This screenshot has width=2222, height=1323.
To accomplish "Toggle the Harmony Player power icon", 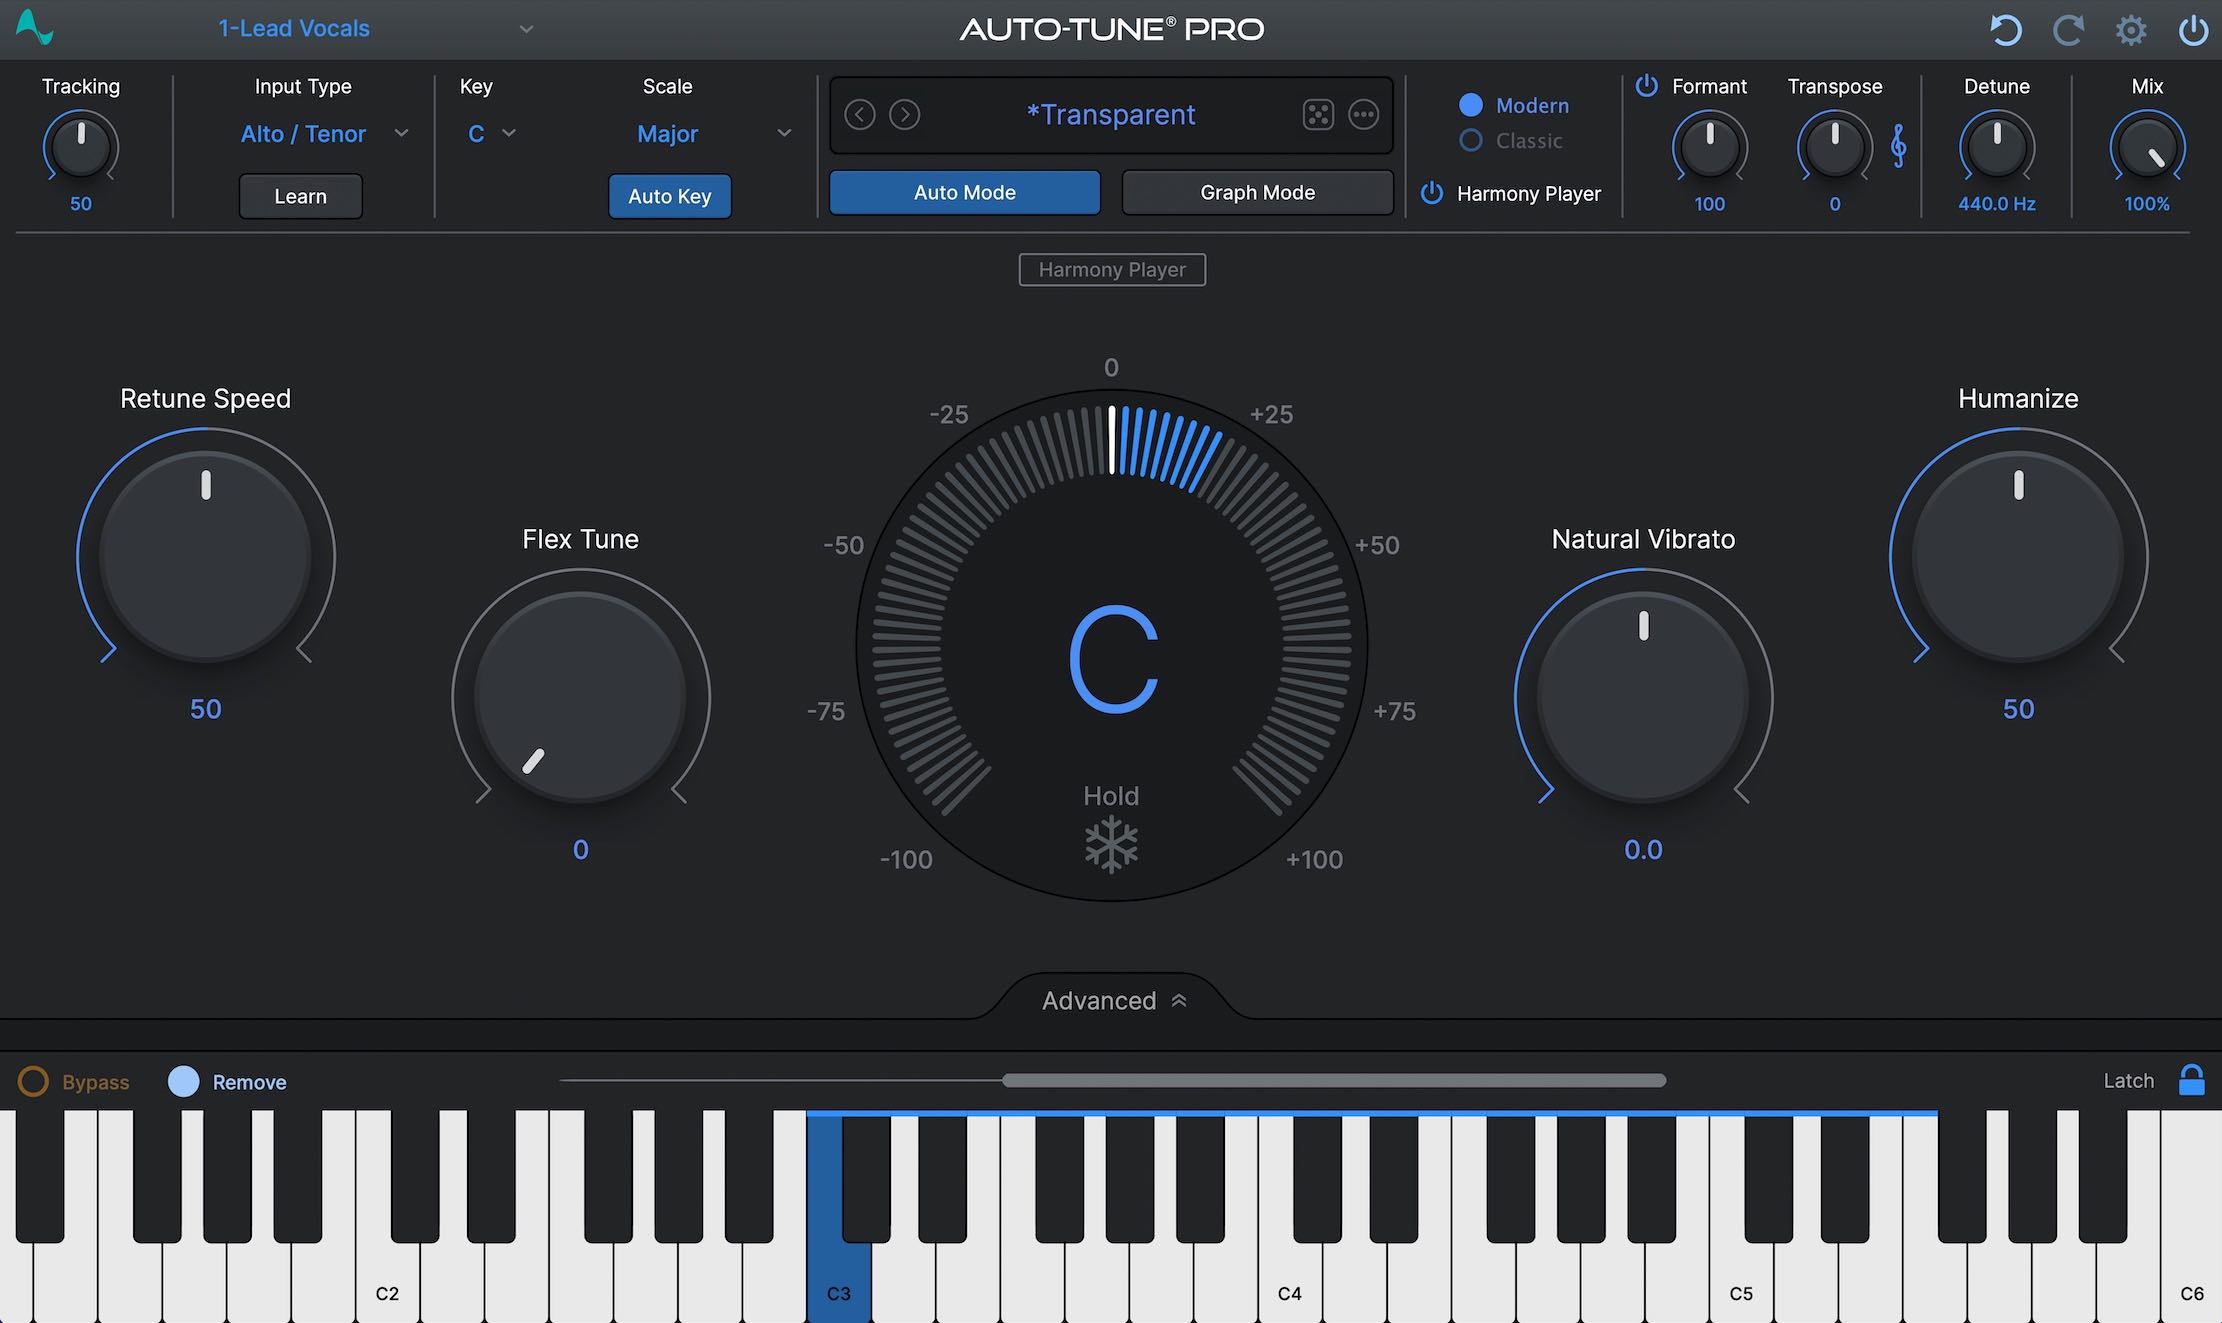I will (x=1432, y=193).
